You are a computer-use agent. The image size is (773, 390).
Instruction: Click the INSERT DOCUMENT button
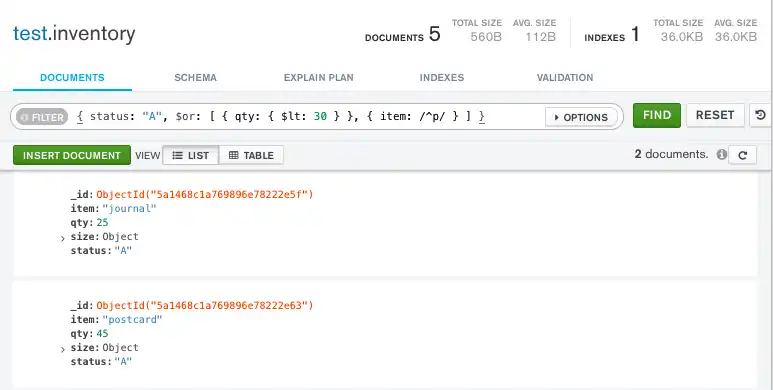click(72, 155)
